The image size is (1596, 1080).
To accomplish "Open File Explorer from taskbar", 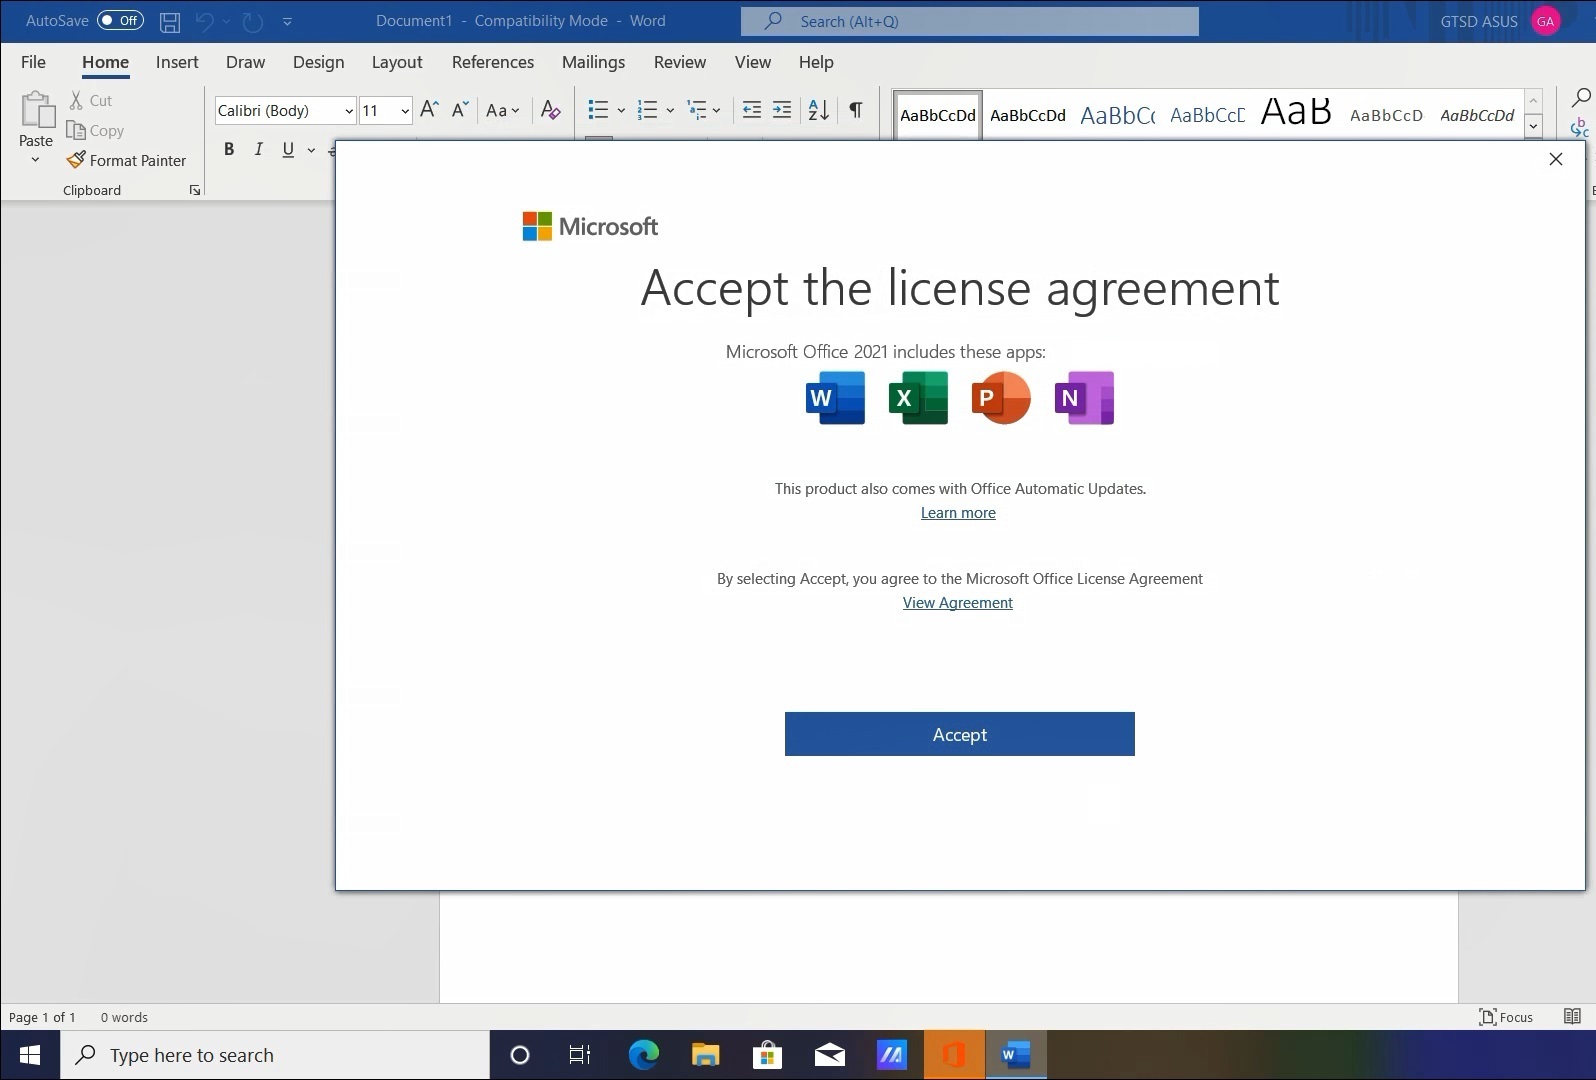I will coord(706,1055).
